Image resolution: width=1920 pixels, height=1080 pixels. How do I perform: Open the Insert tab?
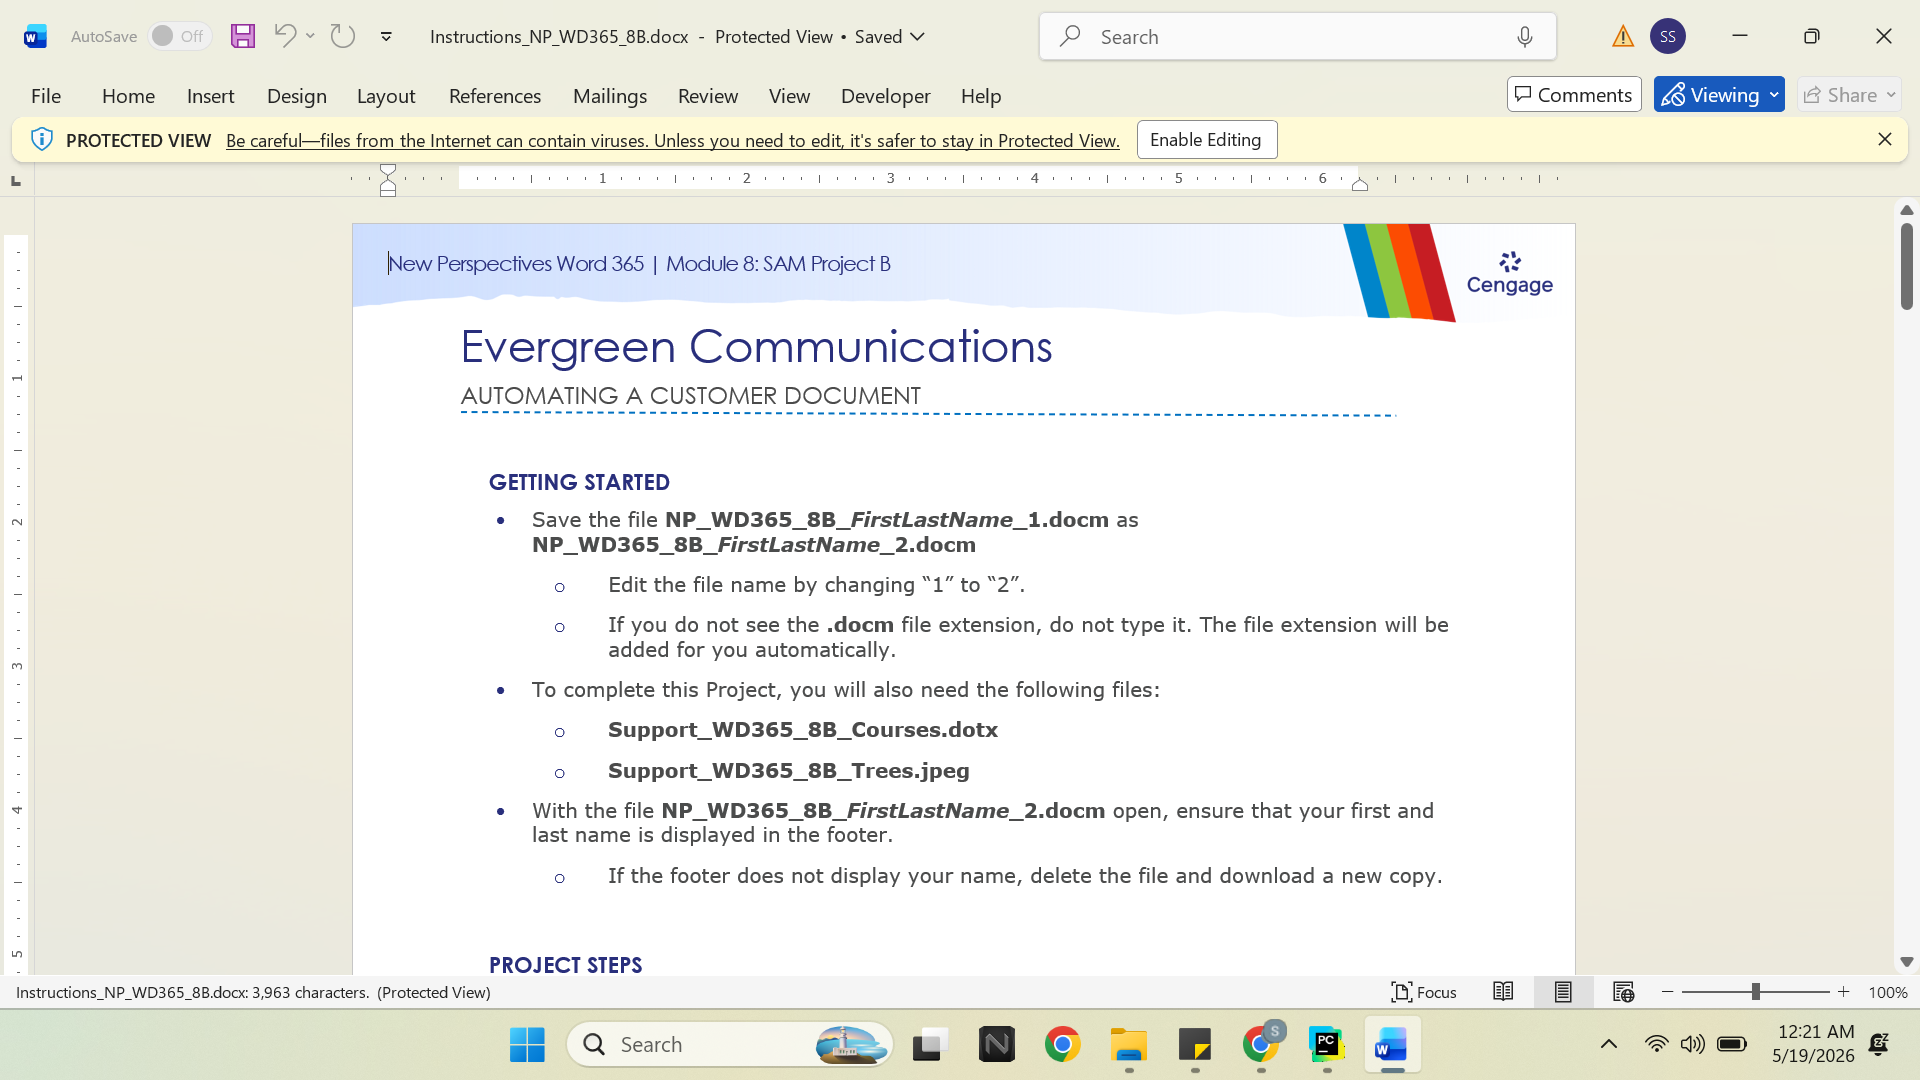(x=210, y=96)
